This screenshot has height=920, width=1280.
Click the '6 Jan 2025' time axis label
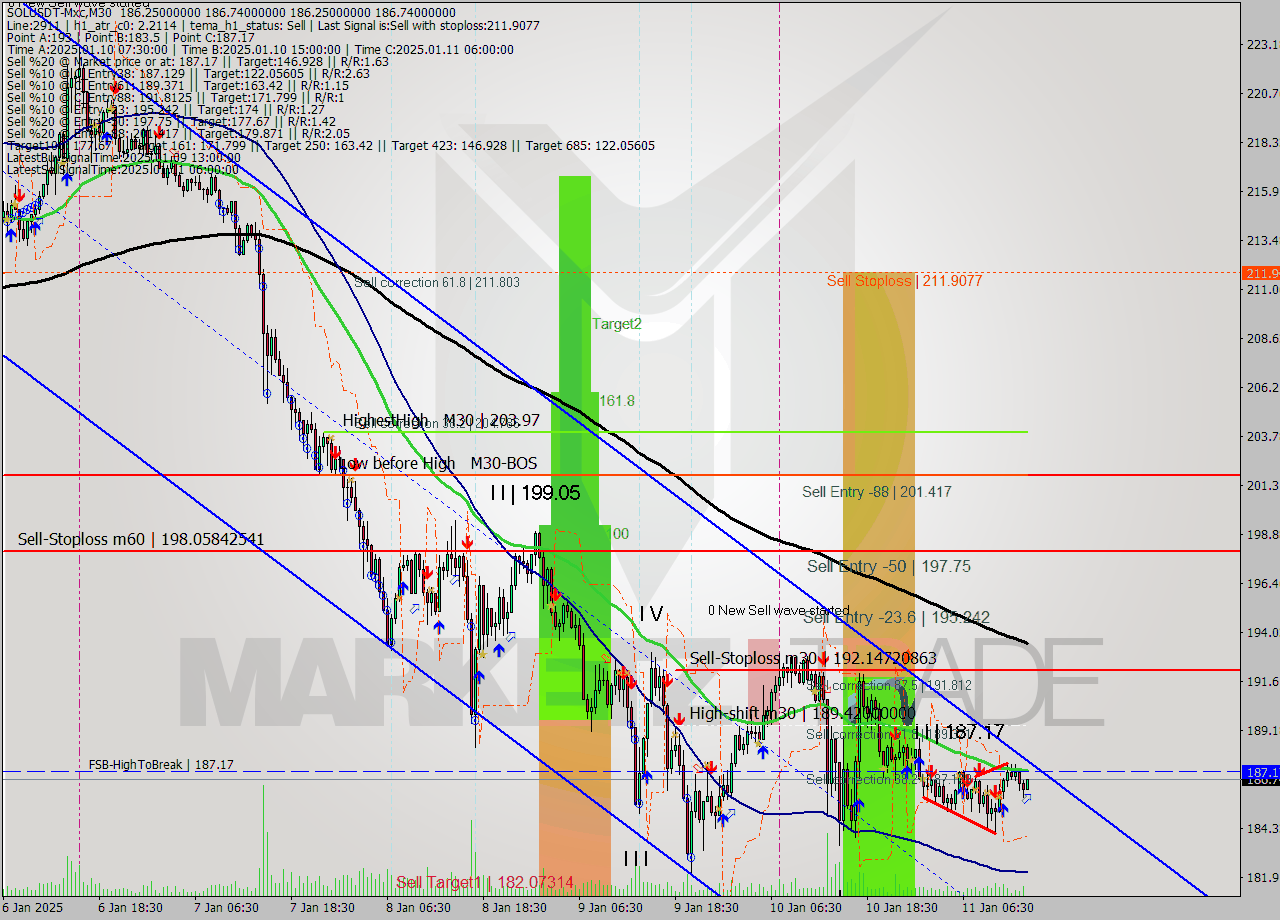32,908
